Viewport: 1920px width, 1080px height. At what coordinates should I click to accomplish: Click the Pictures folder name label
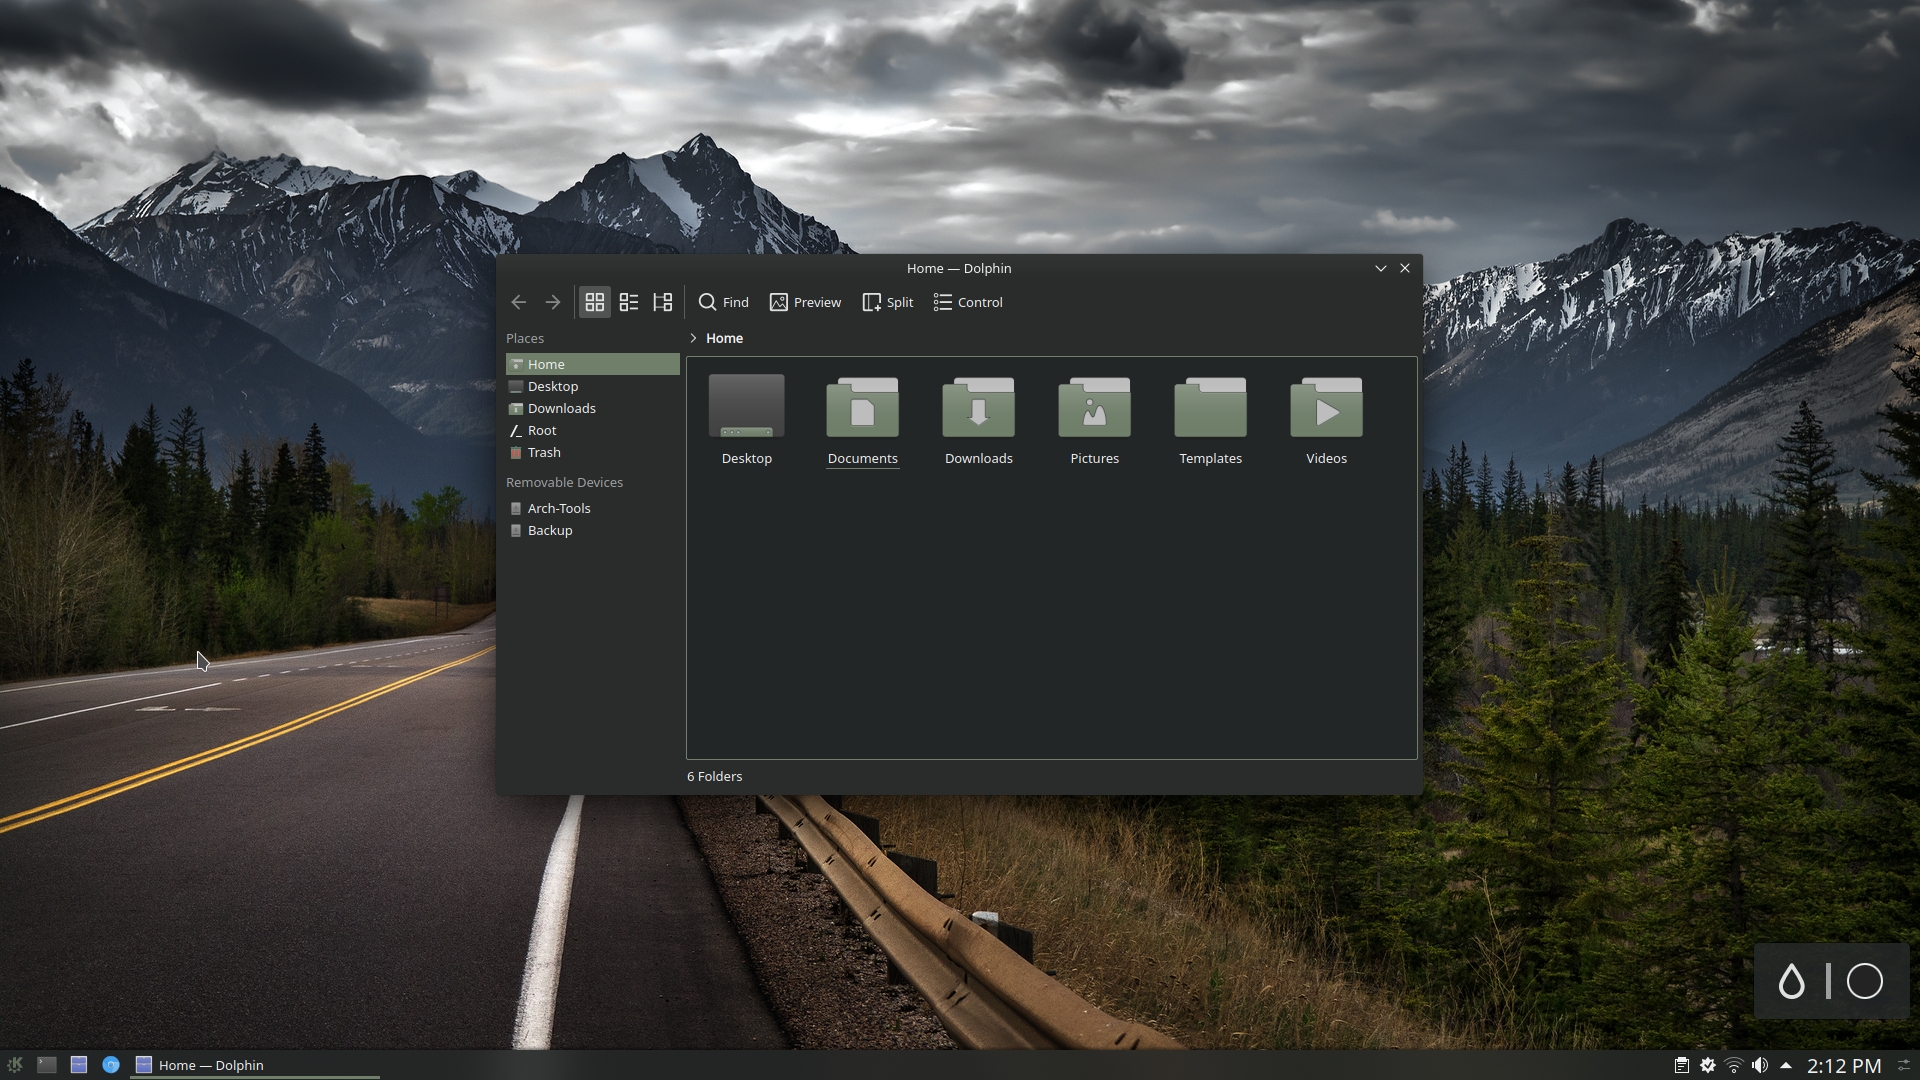point(1095,458)
